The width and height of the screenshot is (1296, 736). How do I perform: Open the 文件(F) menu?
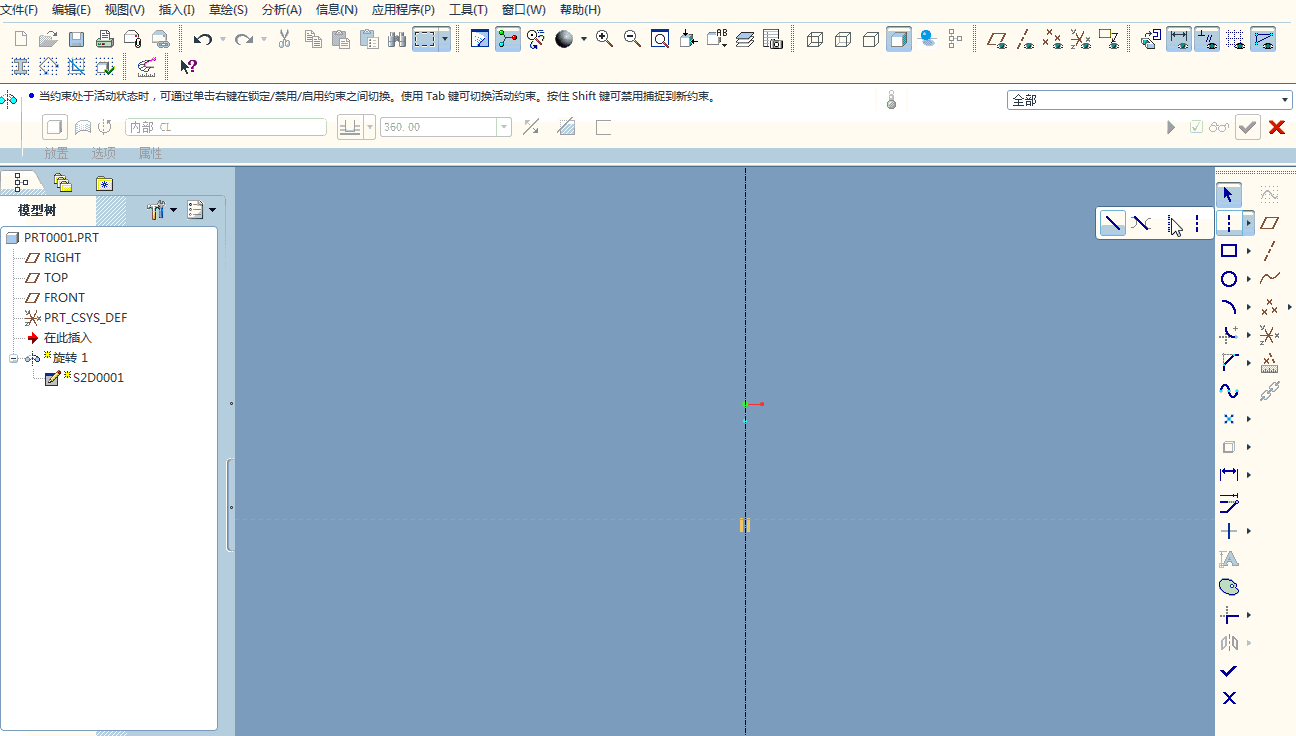tap(19, 10)
